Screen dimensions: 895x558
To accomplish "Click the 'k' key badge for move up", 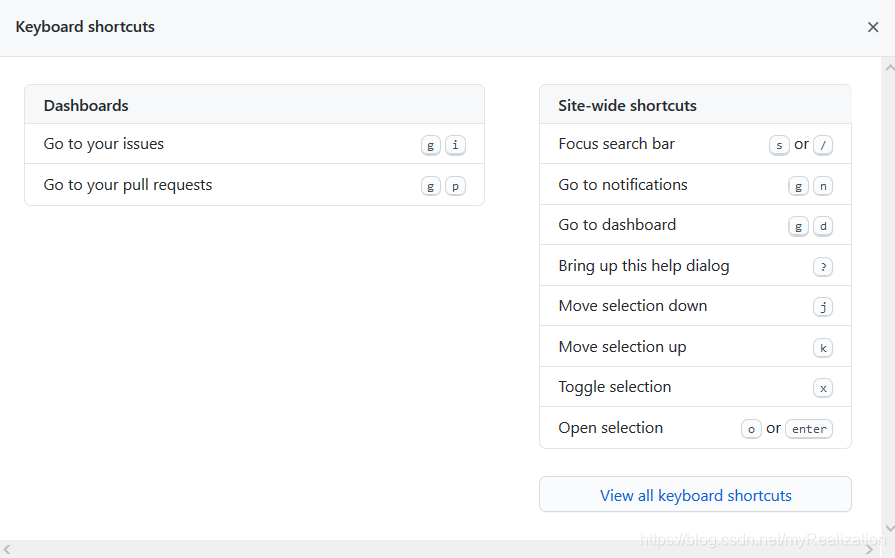I will [823, 348].
